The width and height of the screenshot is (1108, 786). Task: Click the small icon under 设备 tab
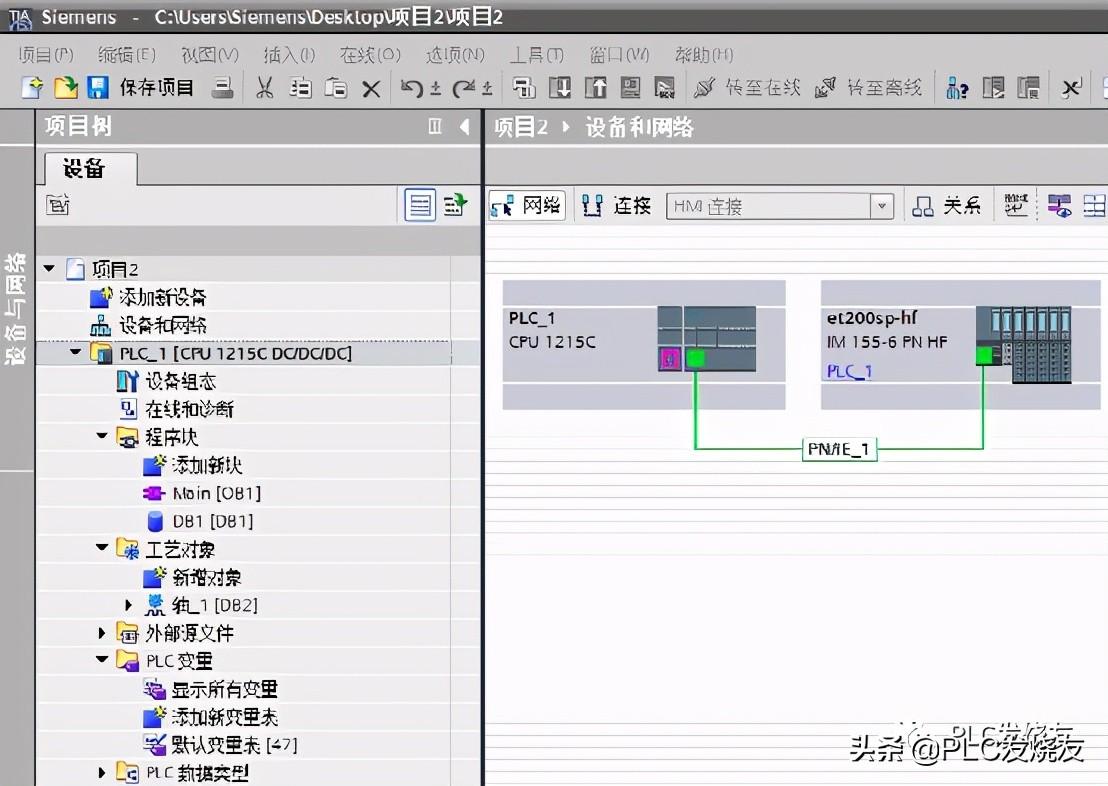coord(57,205)
